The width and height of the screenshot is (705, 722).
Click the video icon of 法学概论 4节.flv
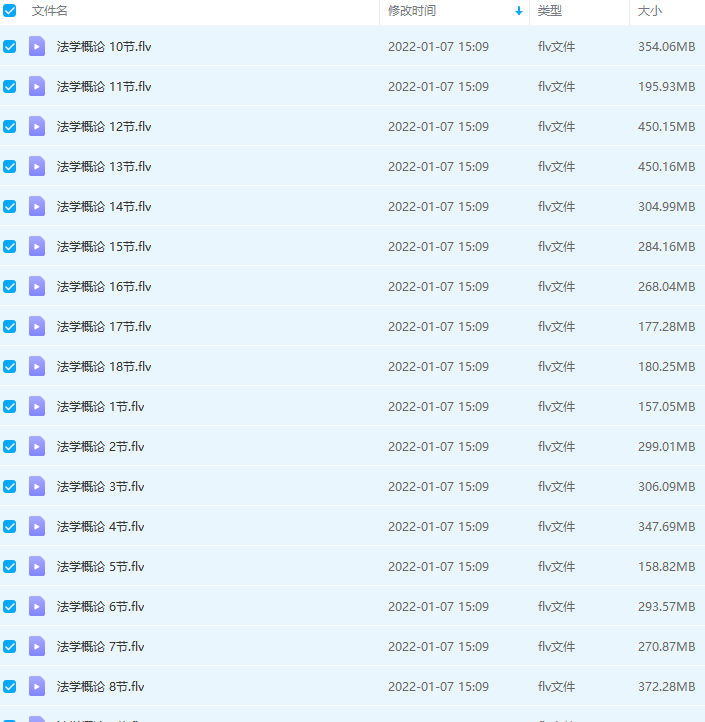click(x=37, y=527)
